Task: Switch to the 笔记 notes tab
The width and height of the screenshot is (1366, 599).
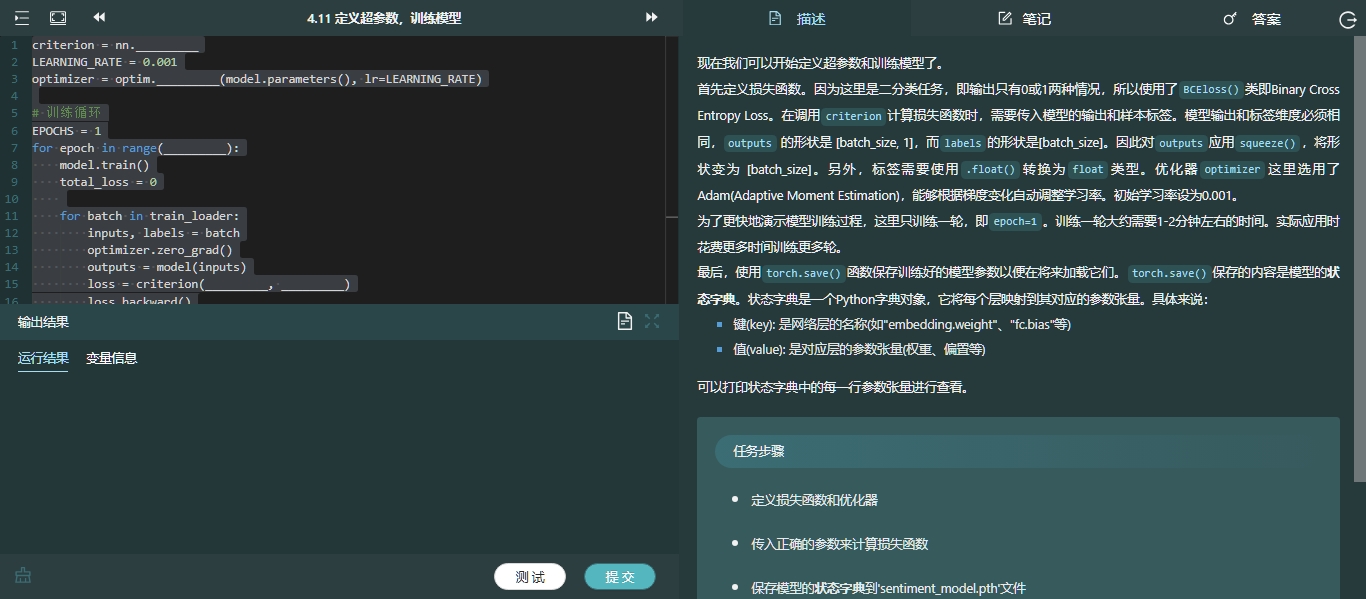Action: (x=1024, y=19)
